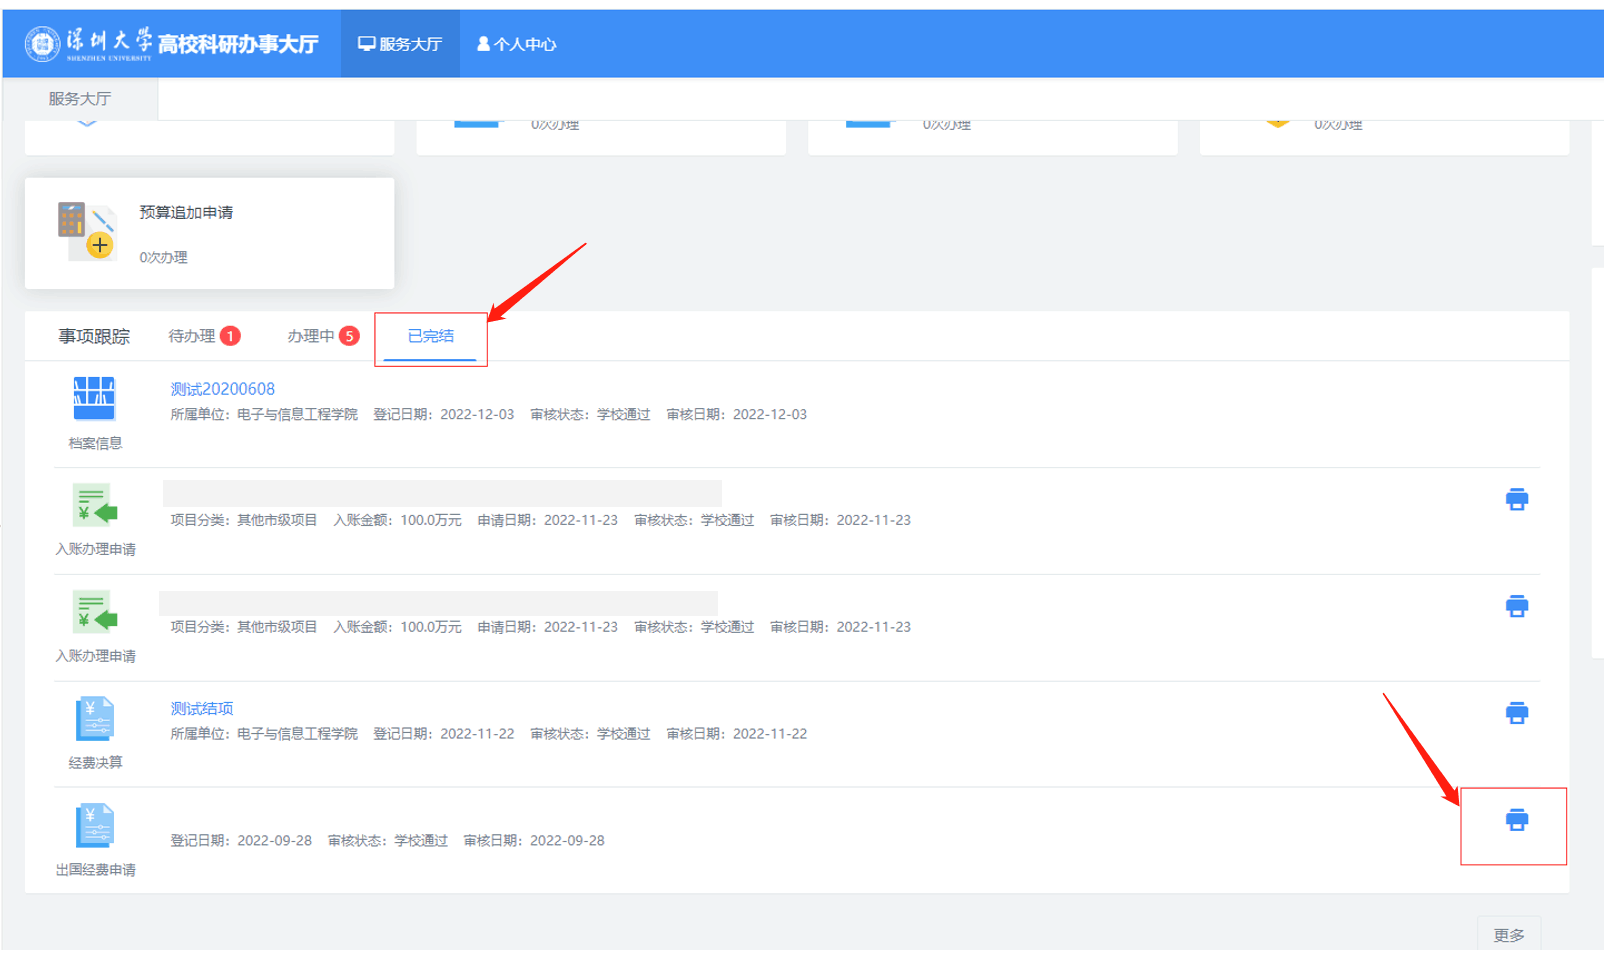Print the first 入账办理申请 record
Image resolution: width=1621 pixels, height=965 pixels.
pos(1516,500)
